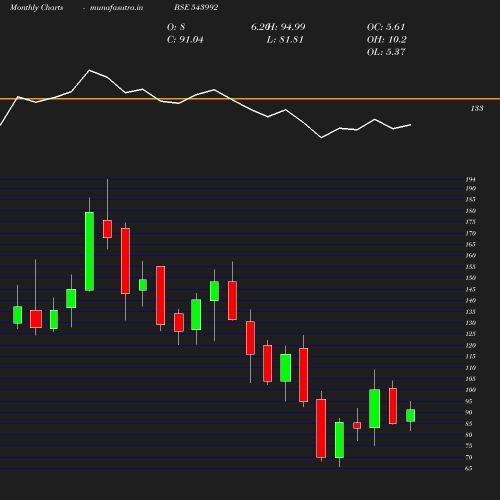Click the orange horizontal reference line

point(250,99)
